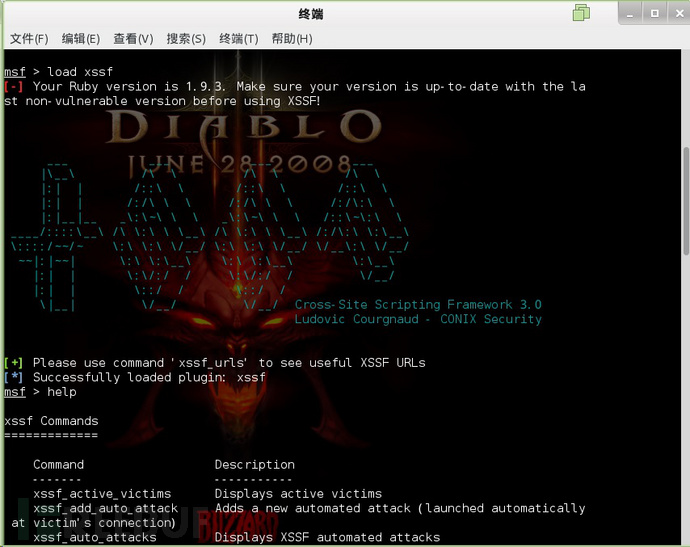Open the 编辑(E) menu
Image resolution: width=690 pixels, height=547 pixels.
pyautogui.click(x=81, y=39)
